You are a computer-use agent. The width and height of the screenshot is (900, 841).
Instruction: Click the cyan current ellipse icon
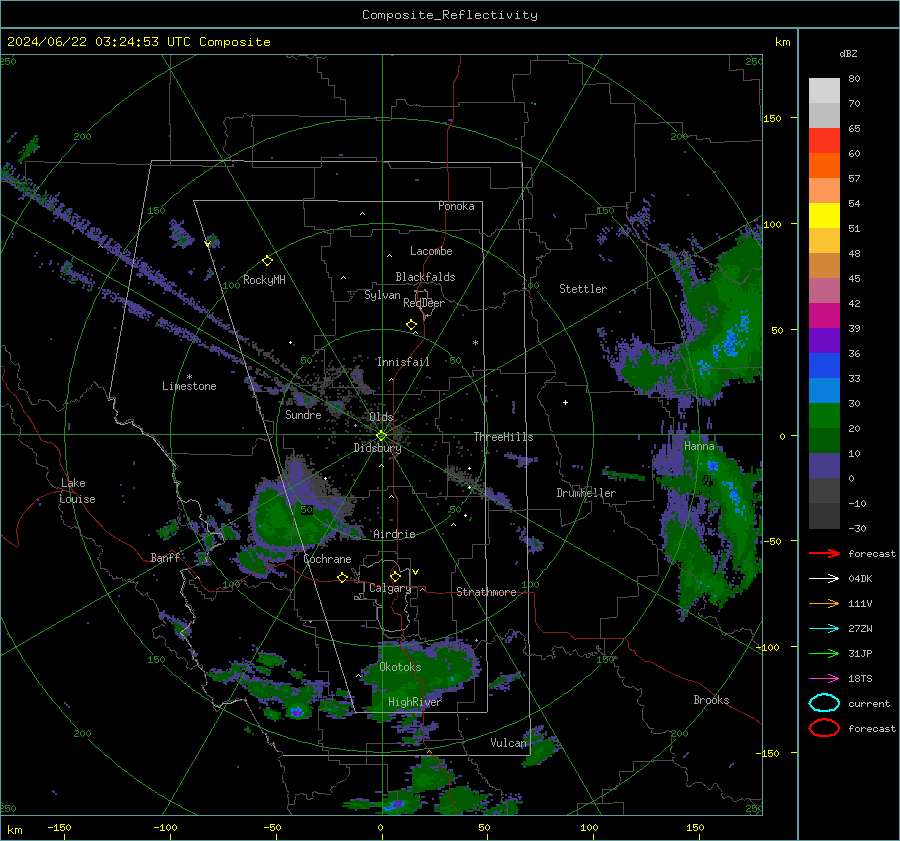click(x=824, y=703)
